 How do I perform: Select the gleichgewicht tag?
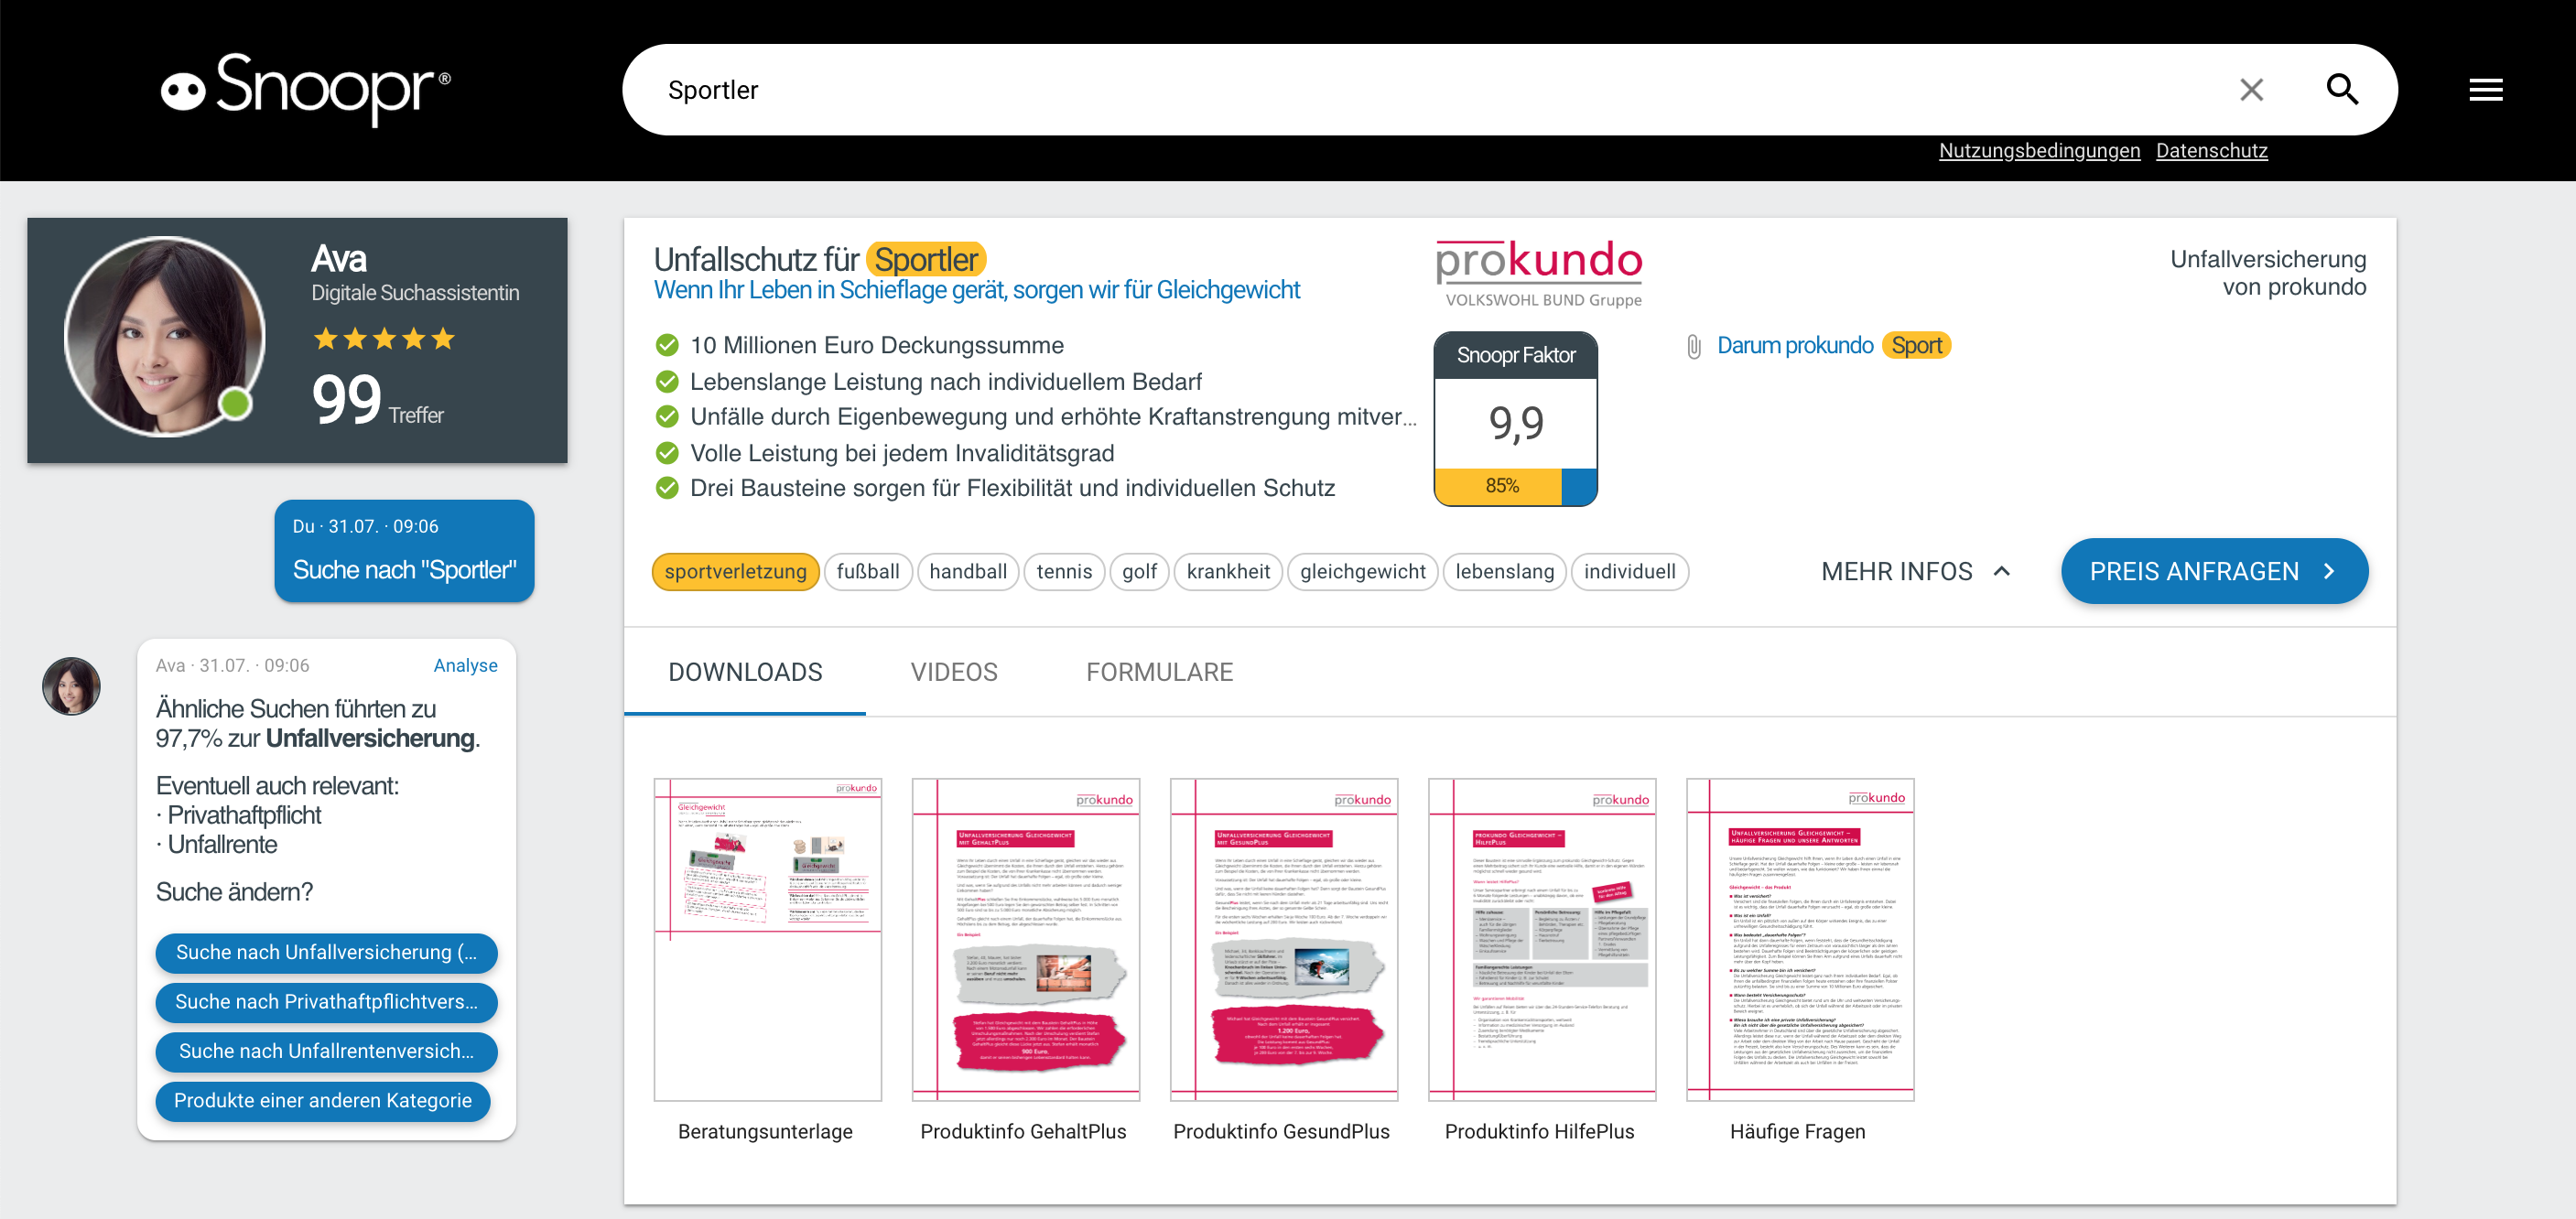tap(1362, 571)
